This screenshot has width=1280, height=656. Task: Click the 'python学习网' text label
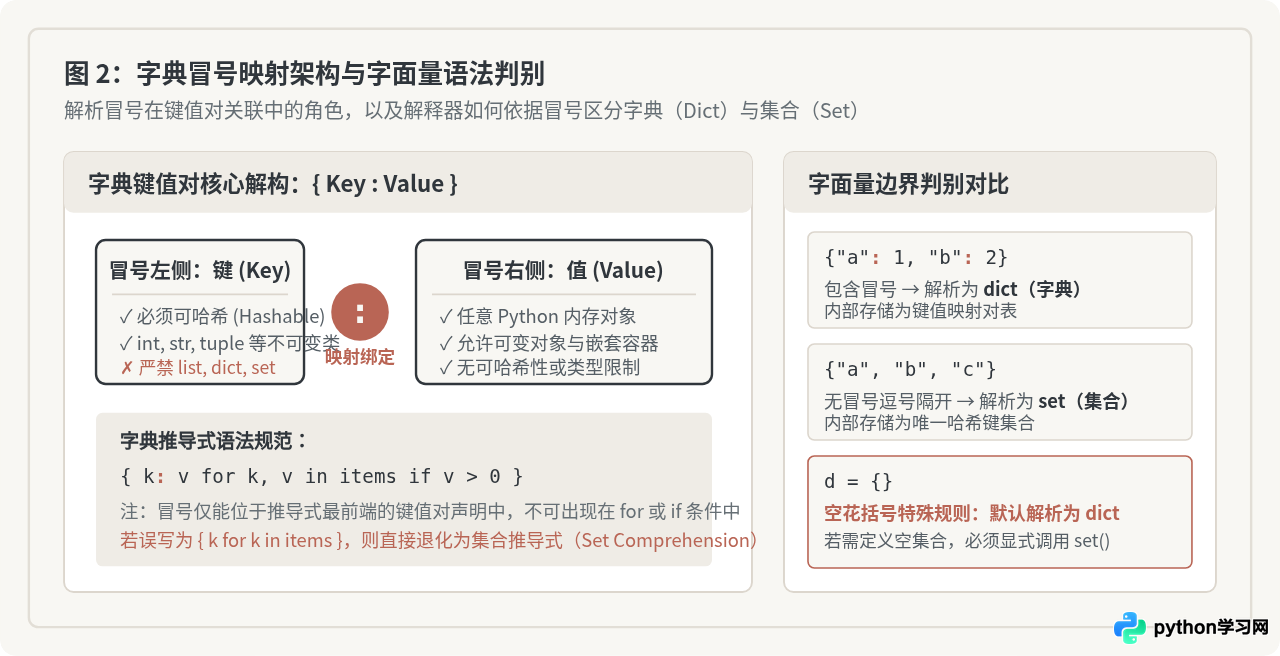(1211, 628)
